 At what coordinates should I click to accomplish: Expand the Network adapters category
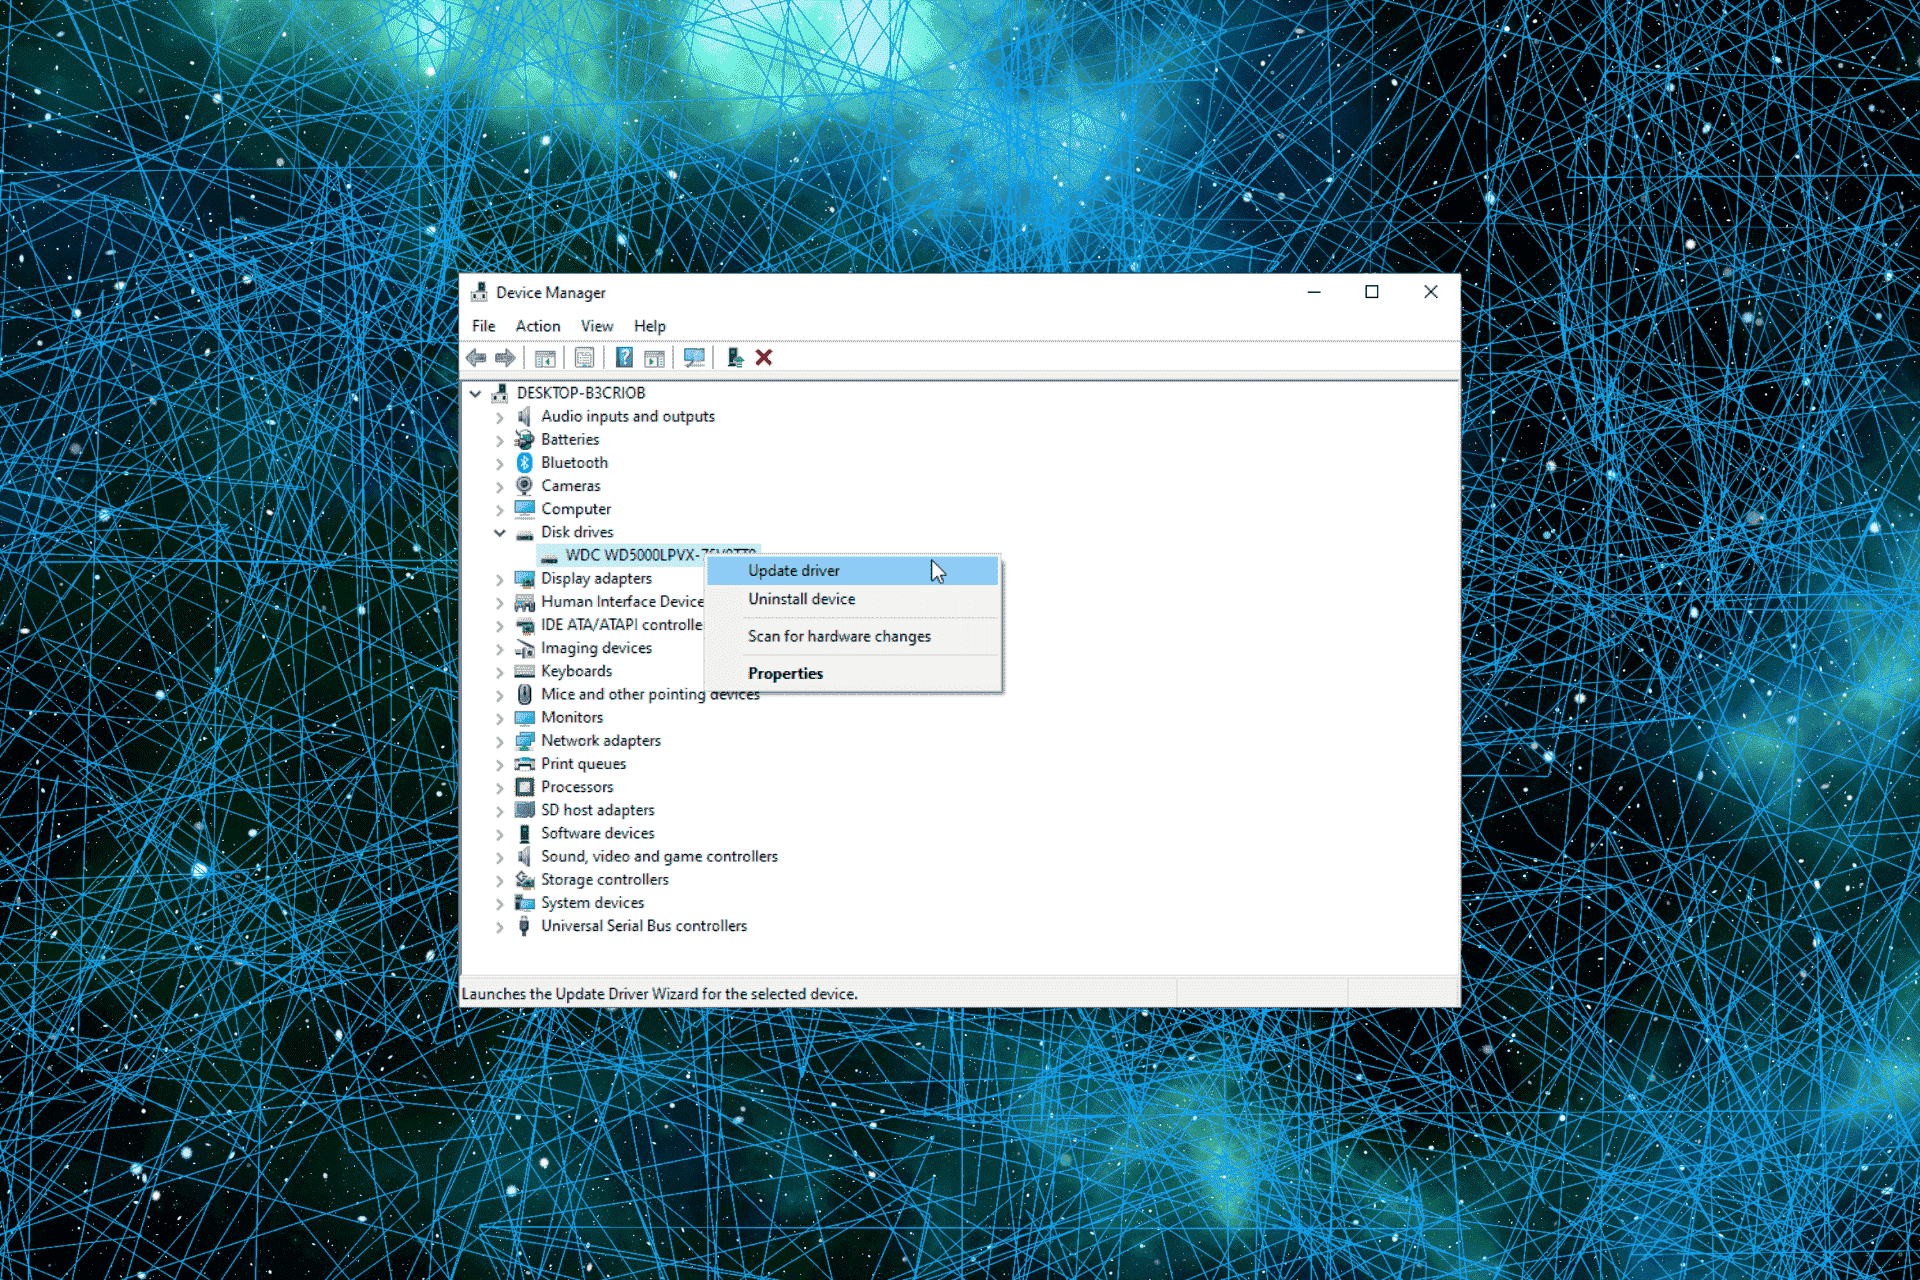pyautogui.click(x=500, y=740)
